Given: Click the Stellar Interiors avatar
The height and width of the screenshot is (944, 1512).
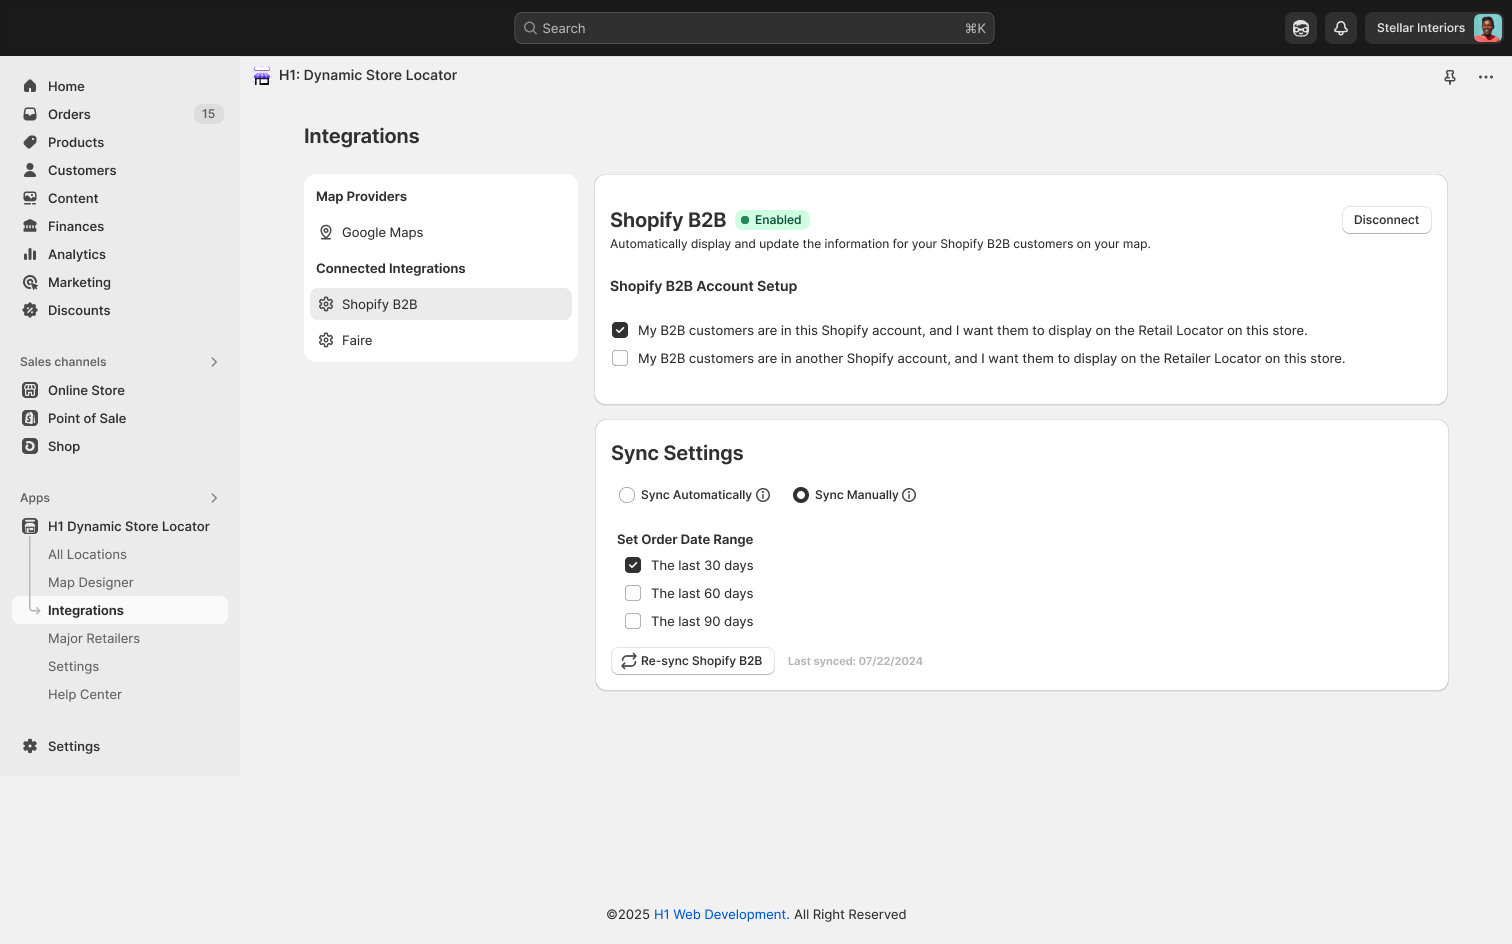Looking at the screenshot, I should click(x=1487, y=28).
